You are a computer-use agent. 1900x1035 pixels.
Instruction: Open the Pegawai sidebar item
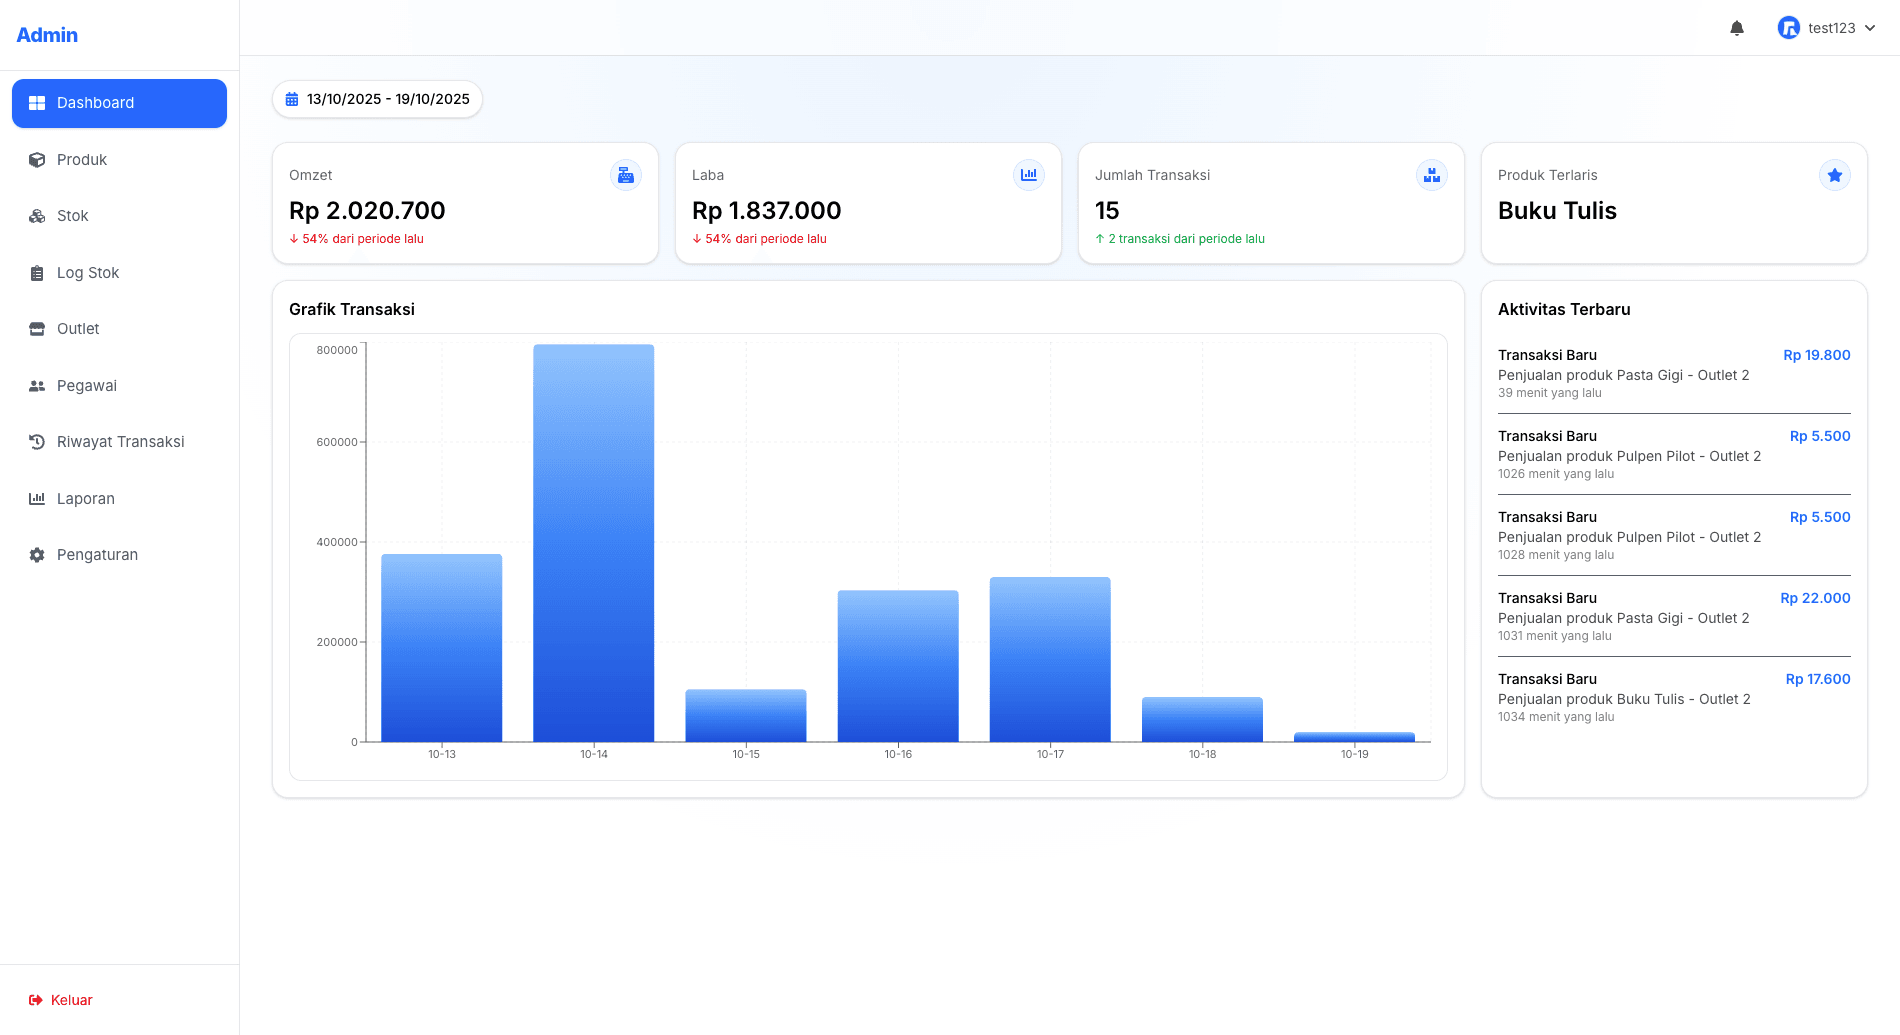coord(87,386)
